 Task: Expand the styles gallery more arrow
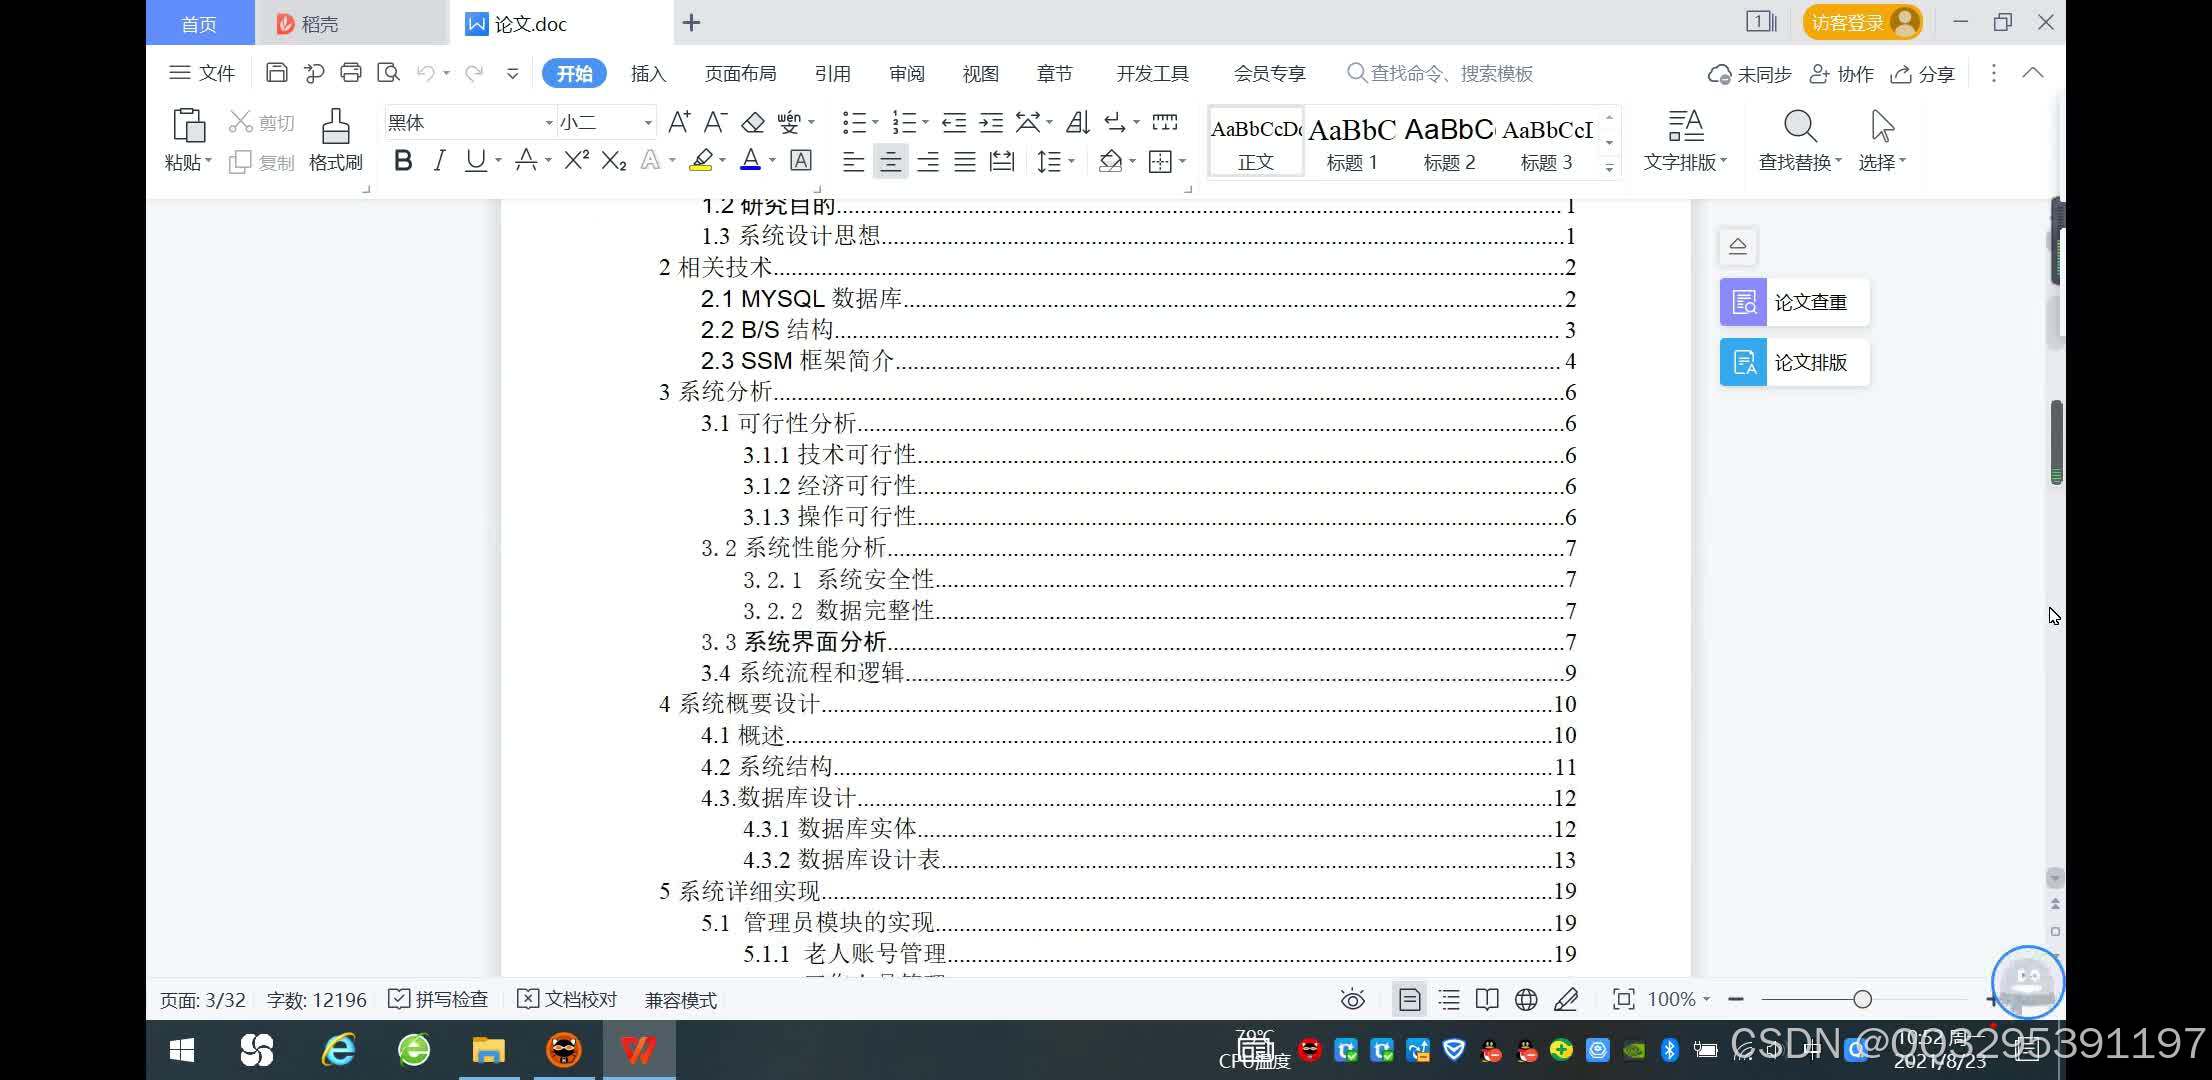click(x=1609, y=168)
